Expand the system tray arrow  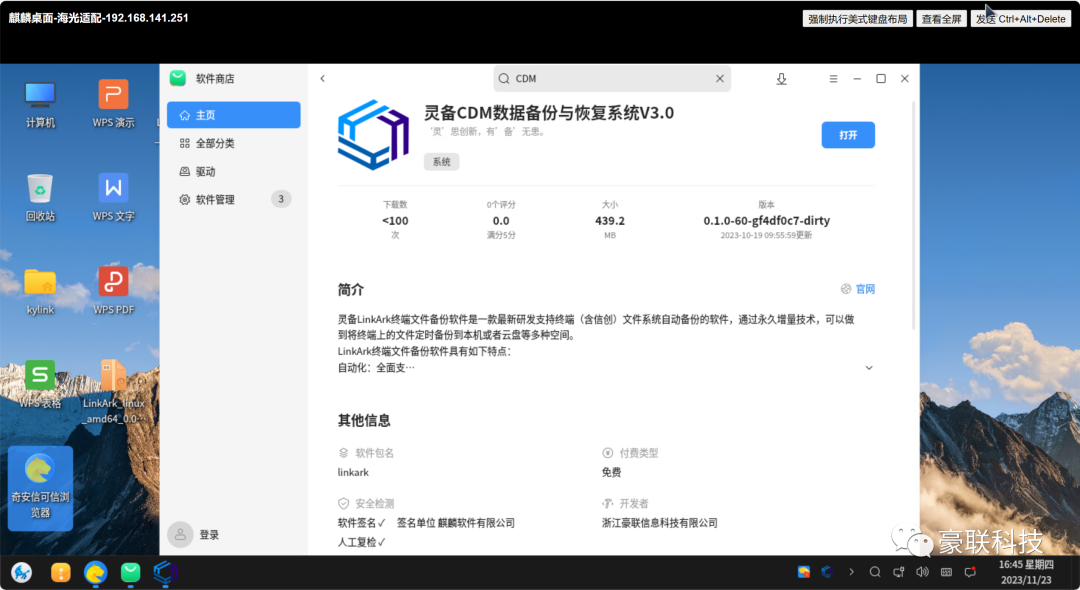851,571
